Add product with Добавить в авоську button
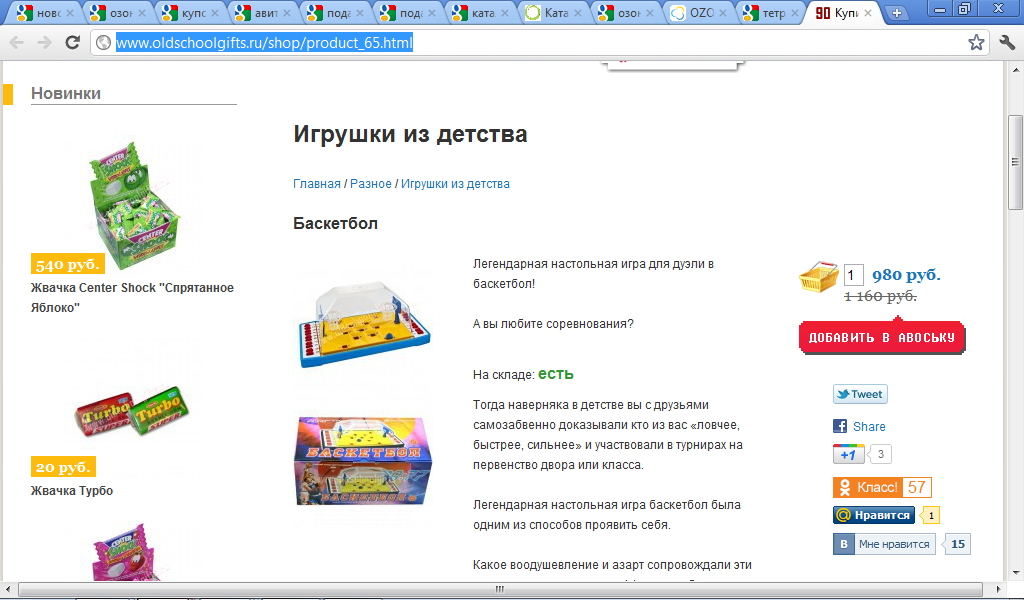This screenshot has height=600, width=1024. click(882, 337)
